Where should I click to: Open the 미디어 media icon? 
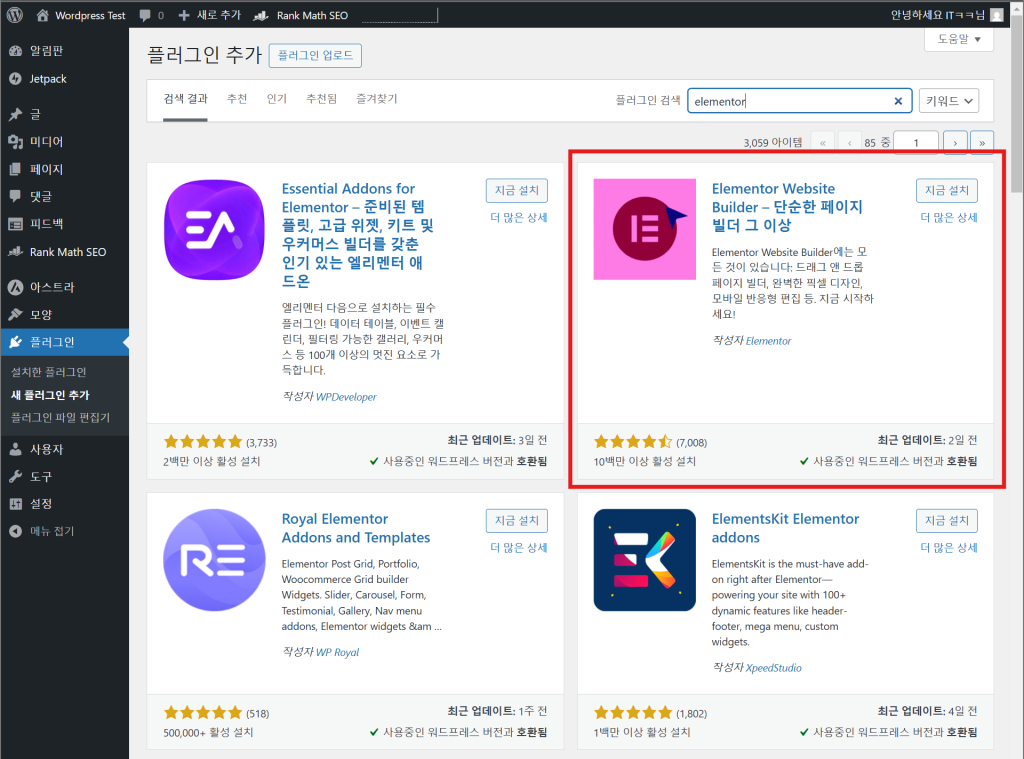[16, 142]
